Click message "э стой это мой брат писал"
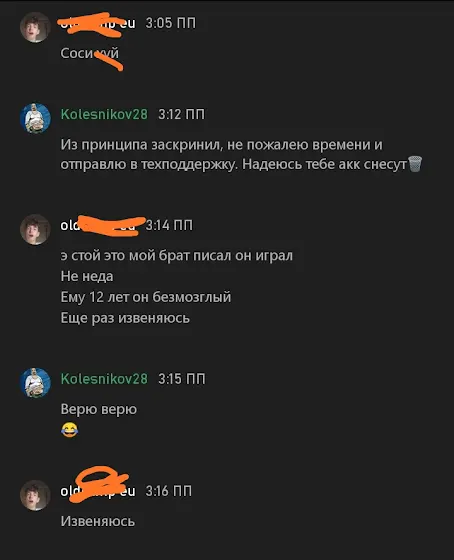 click(176, 256)
